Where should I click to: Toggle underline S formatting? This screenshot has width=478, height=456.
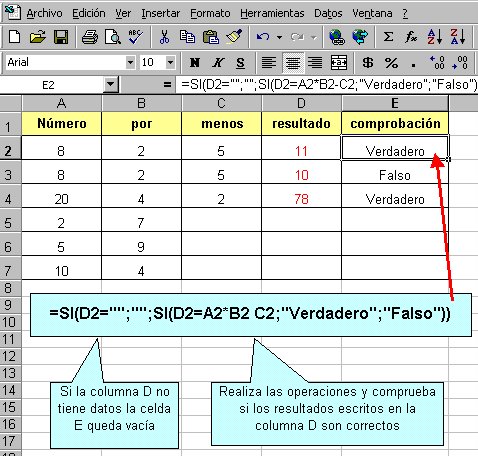[240, 62]
